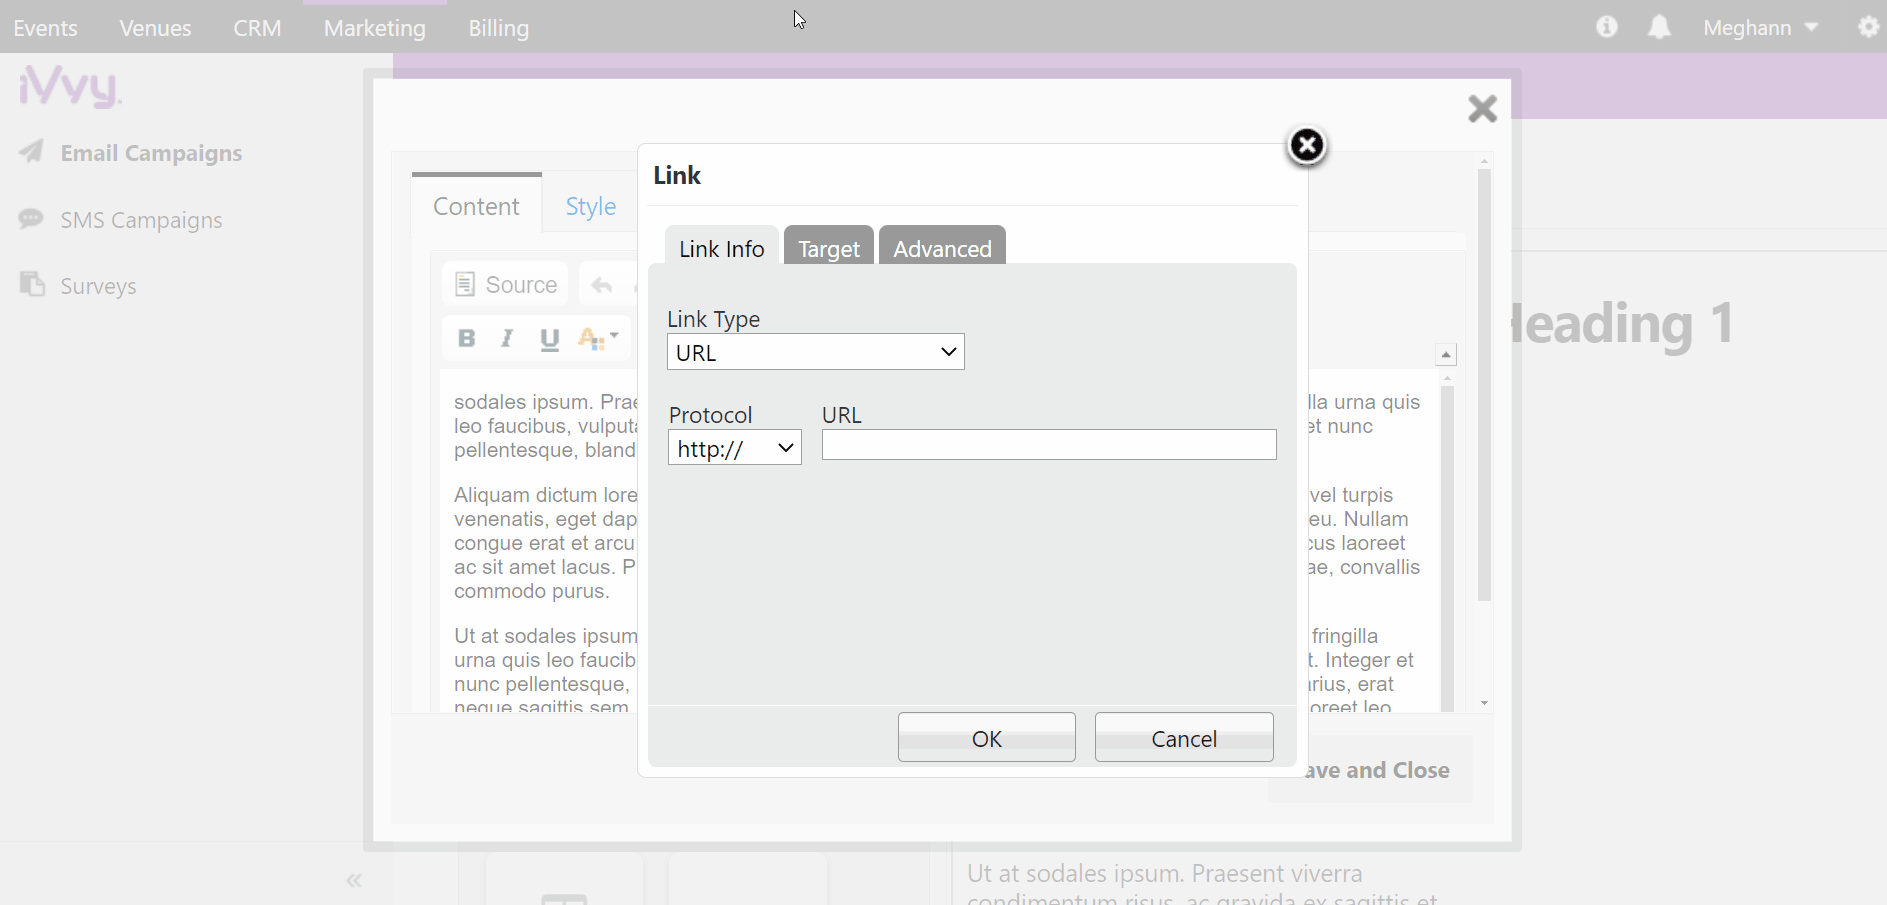Click the iVvy logo
Viewport: 1887px width, 905px height.
pos(69,87)
